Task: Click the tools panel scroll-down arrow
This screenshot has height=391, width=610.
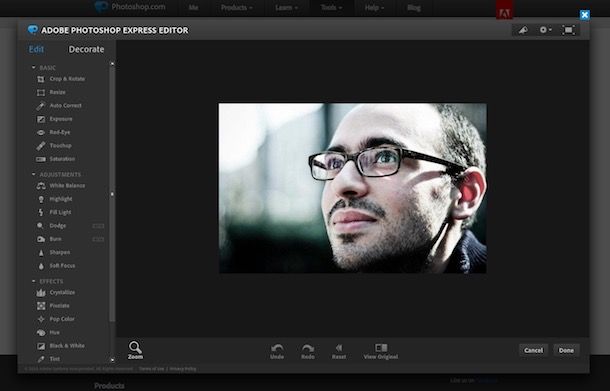Action: [112, 360]
